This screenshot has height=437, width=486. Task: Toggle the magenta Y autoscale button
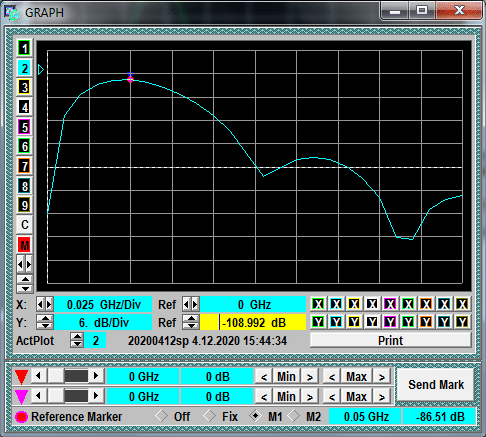tap(390, 322)
